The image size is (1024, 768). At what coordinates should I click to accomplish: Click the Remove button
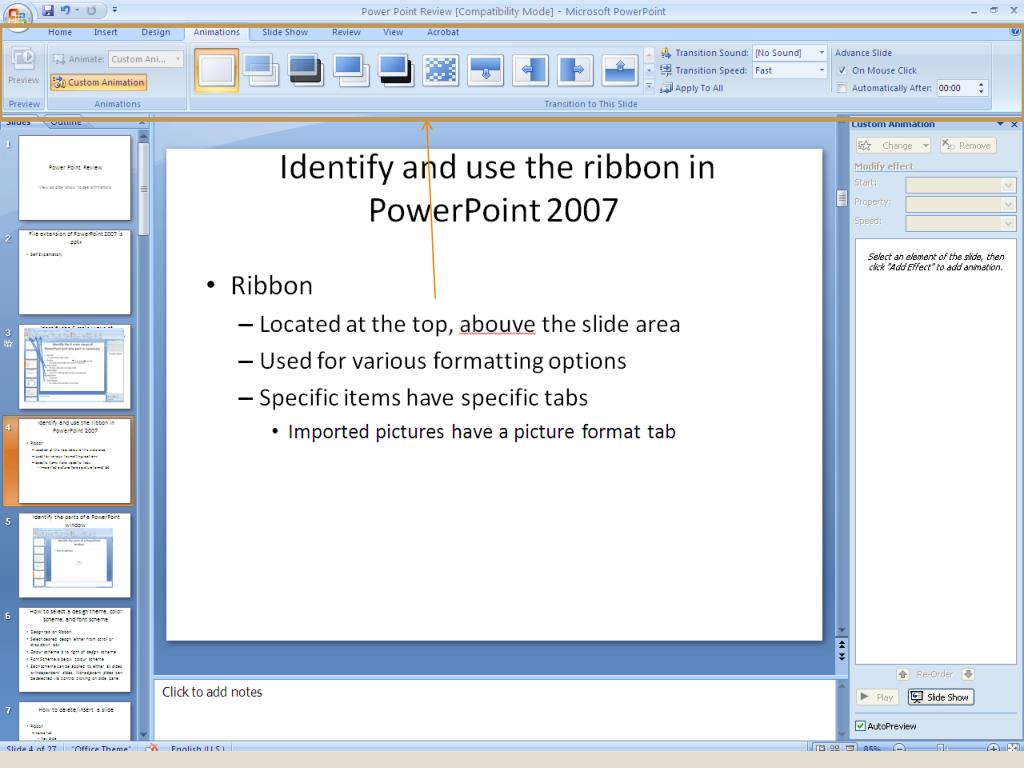[x=968, y=146]
